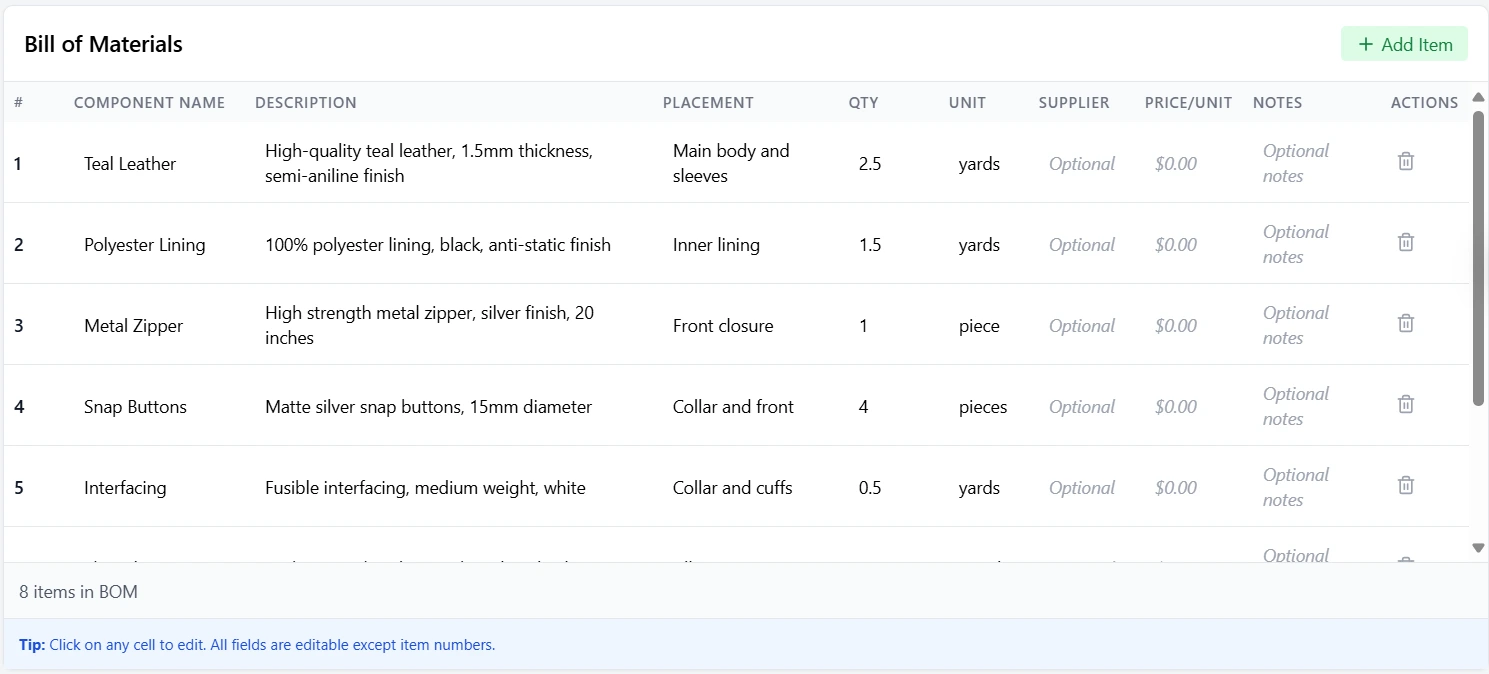Edit the Inner lining placement cell
This screenshot has width=1489, height=674.
click(x=716, y=244)
